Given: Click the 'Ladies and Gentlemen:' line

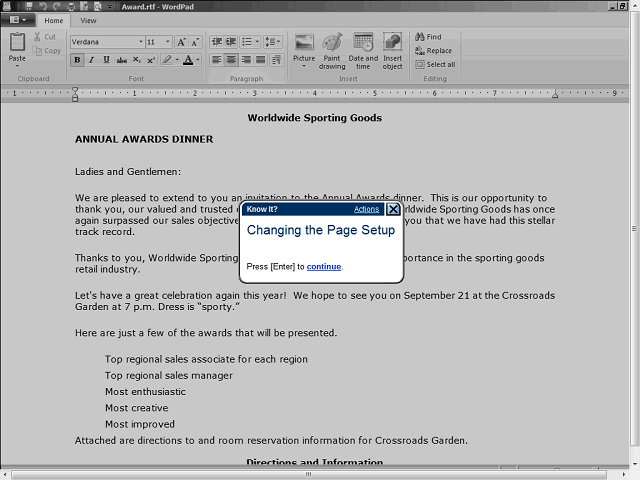Looking at the screenshot, I should pyautogui.click(x=128, y=172).
